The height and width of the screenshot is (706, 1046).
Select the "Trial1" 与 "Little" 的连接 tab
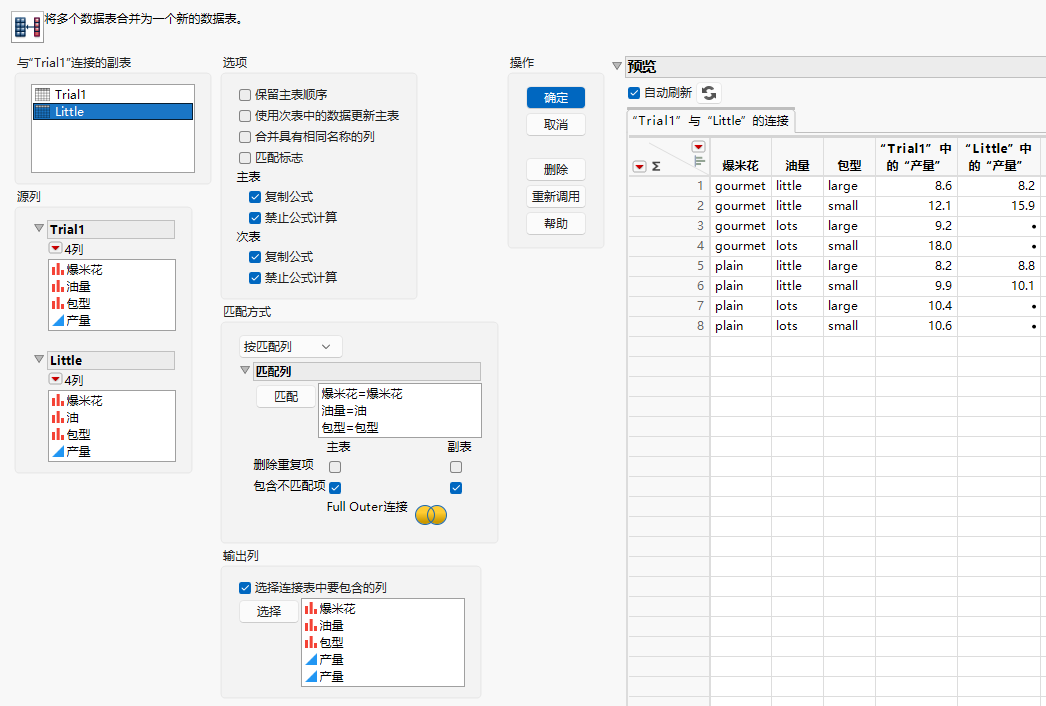pos(710,121)
